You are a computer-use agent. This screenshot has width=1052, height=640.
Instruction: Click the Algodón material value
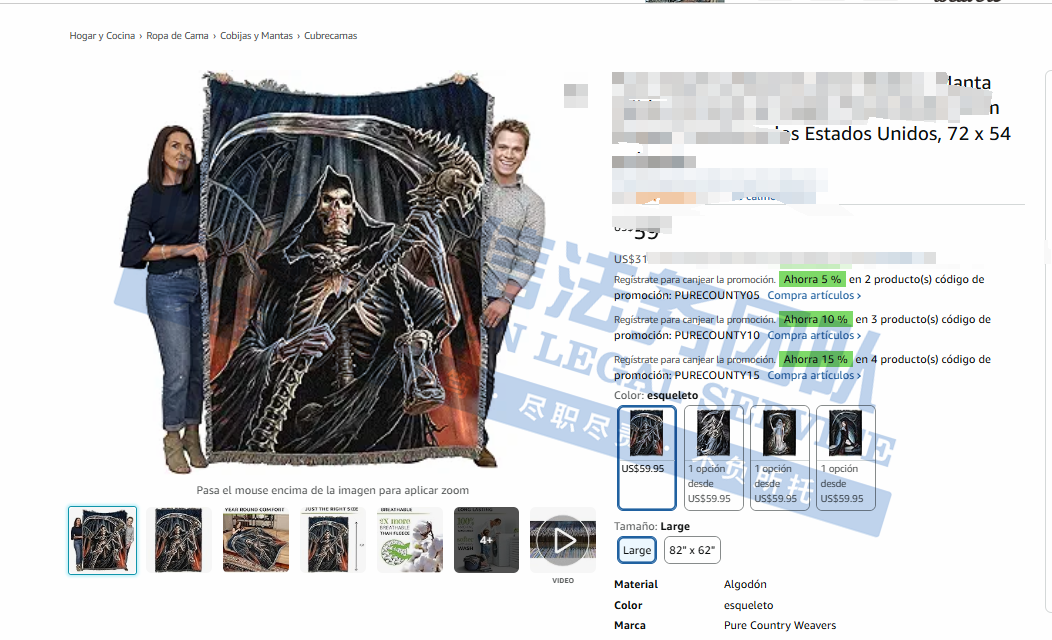point(745,584)
